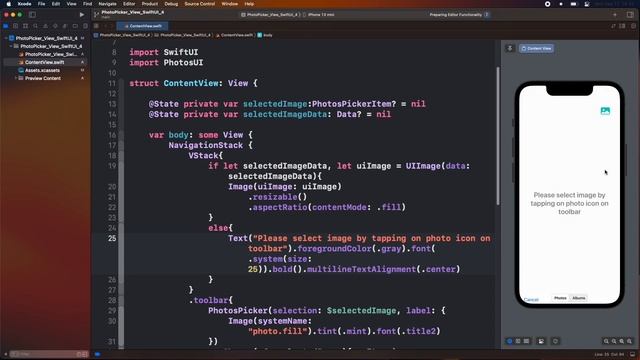
Task: Select the Photos segment in preview
Action: click(x=560, y=298)
